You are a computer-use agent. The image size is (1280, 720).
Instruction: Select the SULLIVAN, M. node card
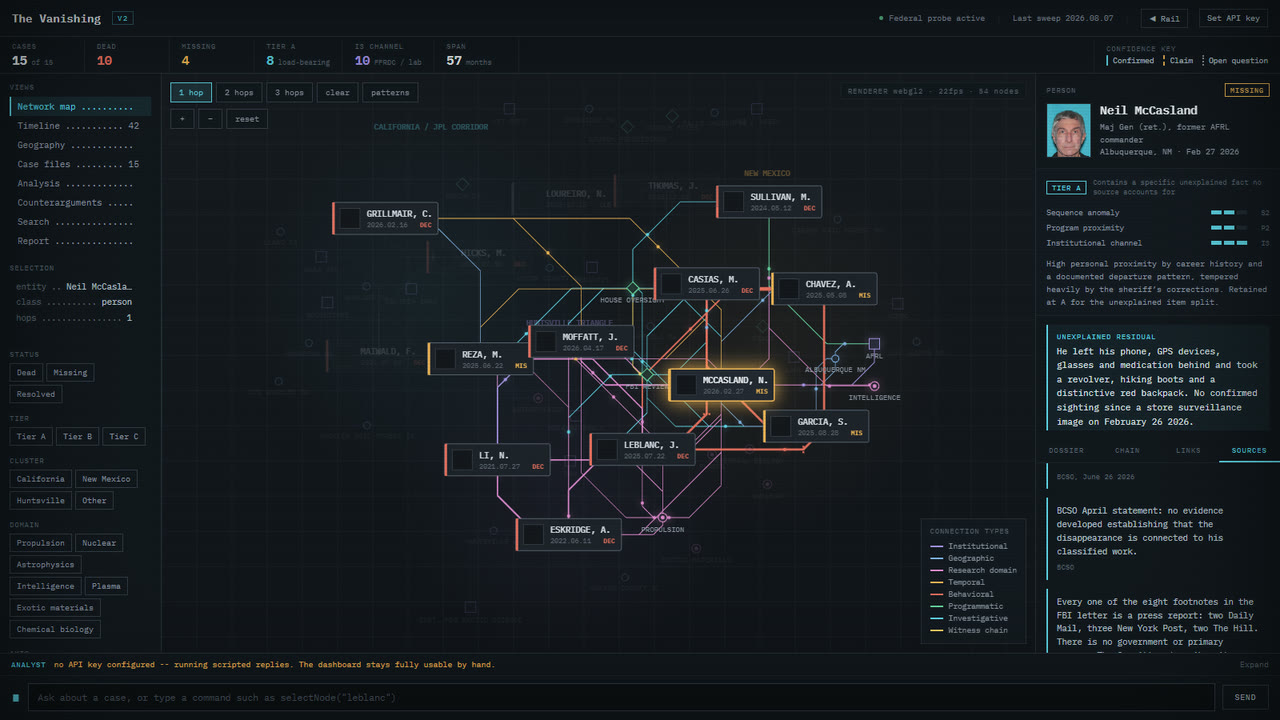pyautogui.click(x=768, y=202)
